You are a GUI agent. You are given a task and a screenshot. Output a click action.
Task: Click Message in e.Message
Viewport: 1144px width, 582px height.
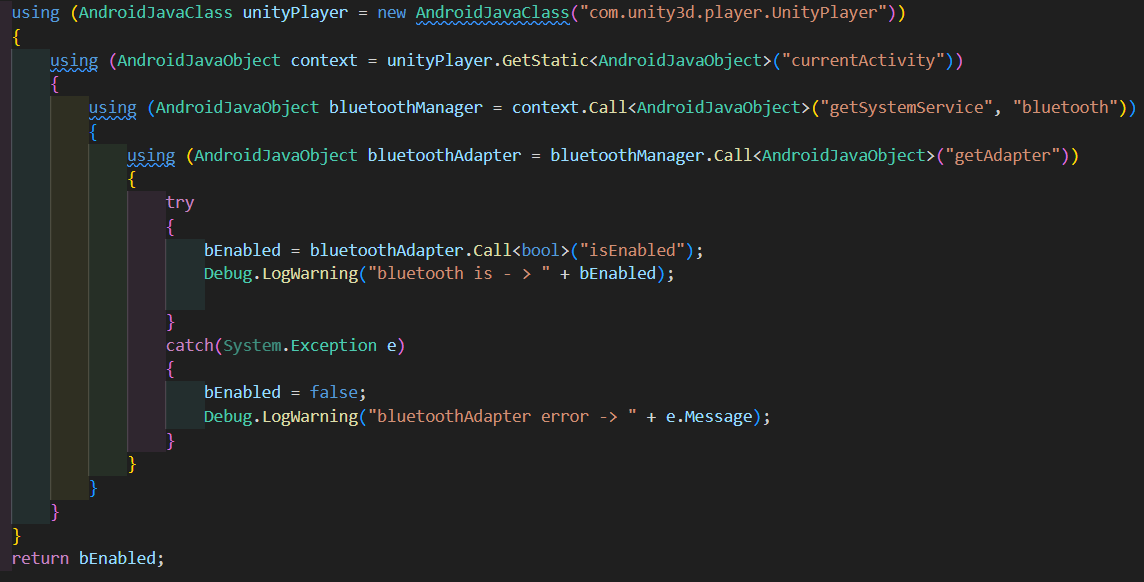[718, 416]
